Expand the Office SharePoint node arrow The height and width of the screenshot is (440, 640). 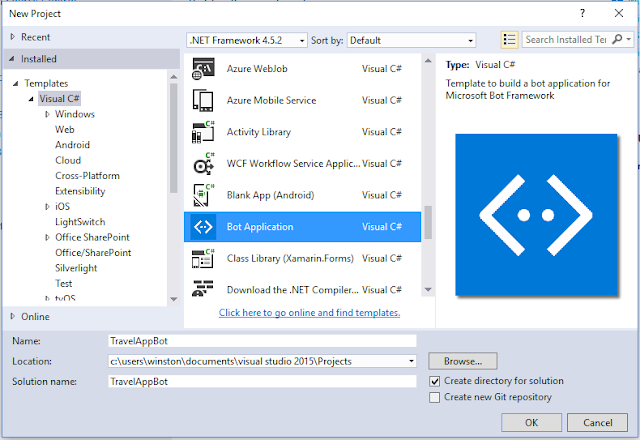(x=47, y=238)
